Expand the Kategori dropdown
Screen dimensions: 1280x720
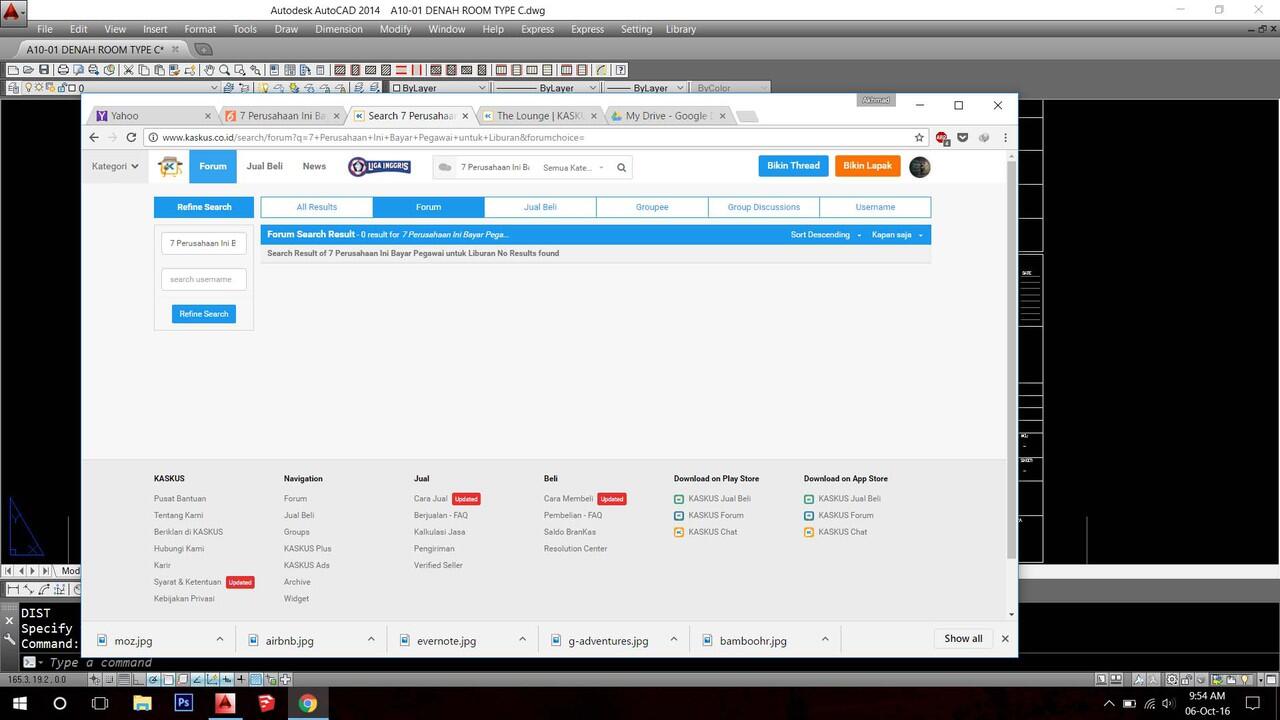coord(115,166)
